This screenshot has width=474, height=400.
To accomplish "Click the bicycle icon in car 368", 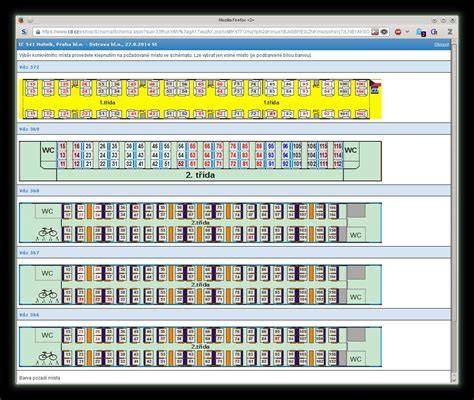I will [48, 232].
